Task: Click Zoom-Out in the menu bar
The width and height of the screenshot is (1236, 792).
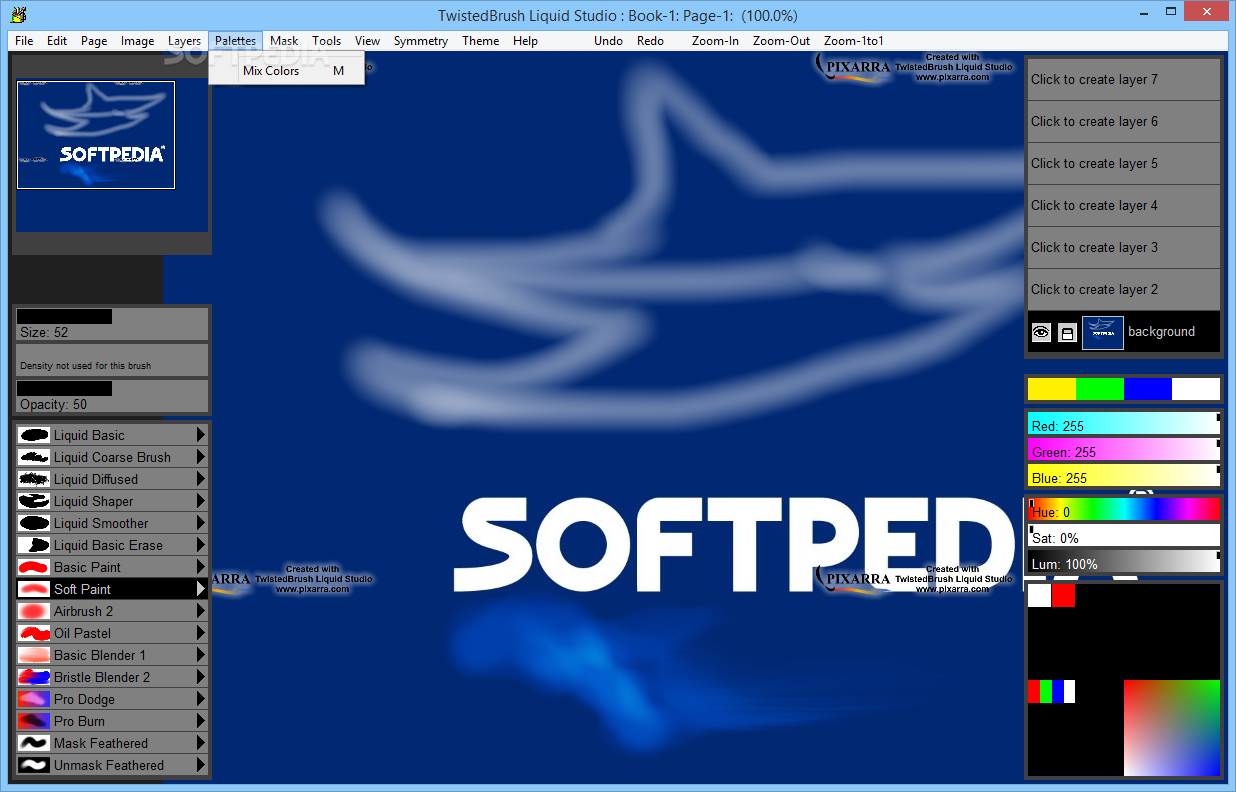Action: click(782, 41)
